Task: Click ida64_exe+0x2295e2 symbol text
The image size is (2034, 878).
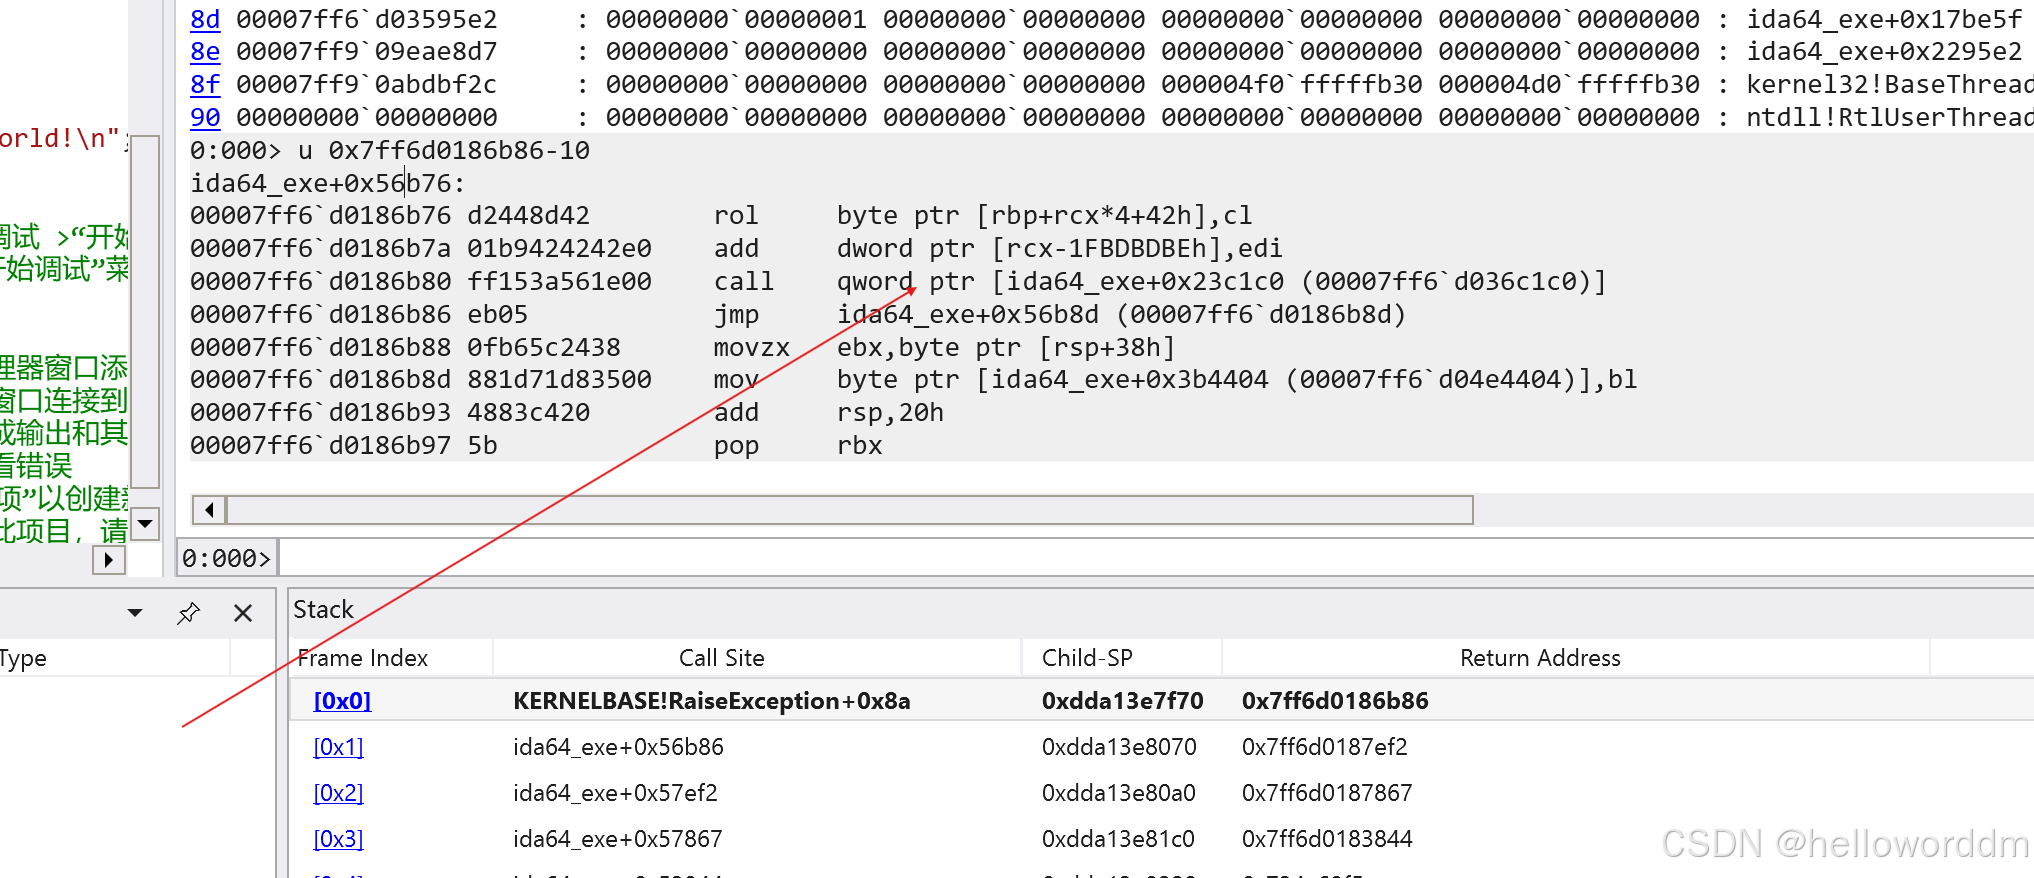Action: 1884,51
